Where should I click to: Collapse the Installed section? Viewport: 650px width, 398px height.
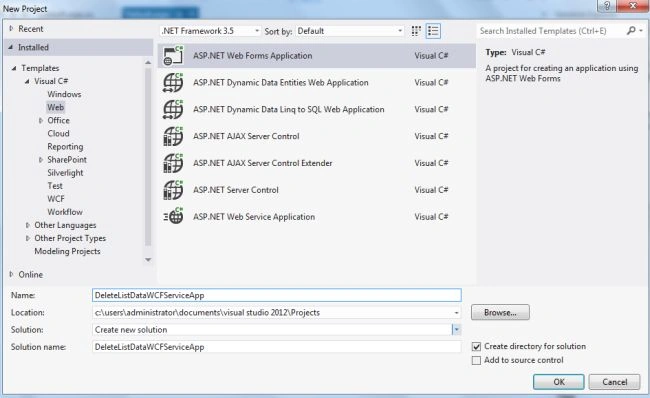[11, 47]
